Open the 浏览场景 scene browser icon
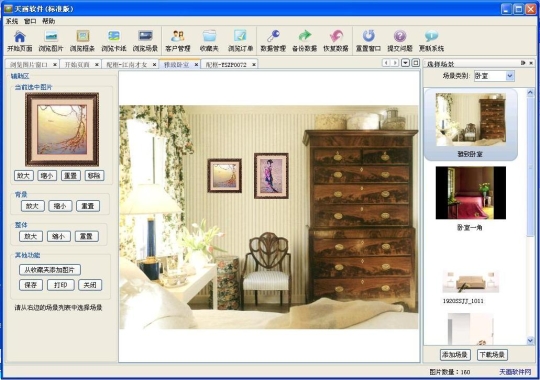540x380 pixels. click(x=145, y=41)
